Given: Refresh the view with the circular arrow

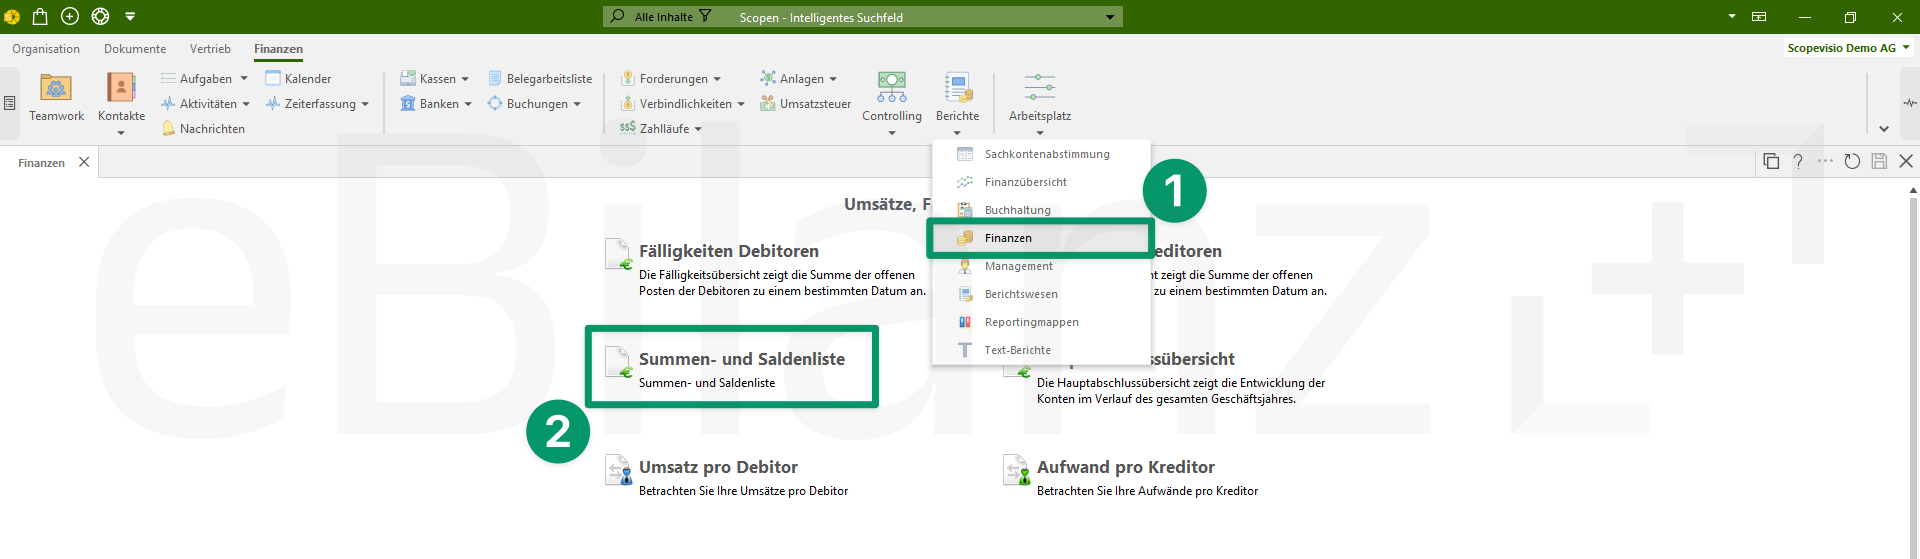Looking at the screenshot, I should pyautogui.click(x=1852, y=161).
